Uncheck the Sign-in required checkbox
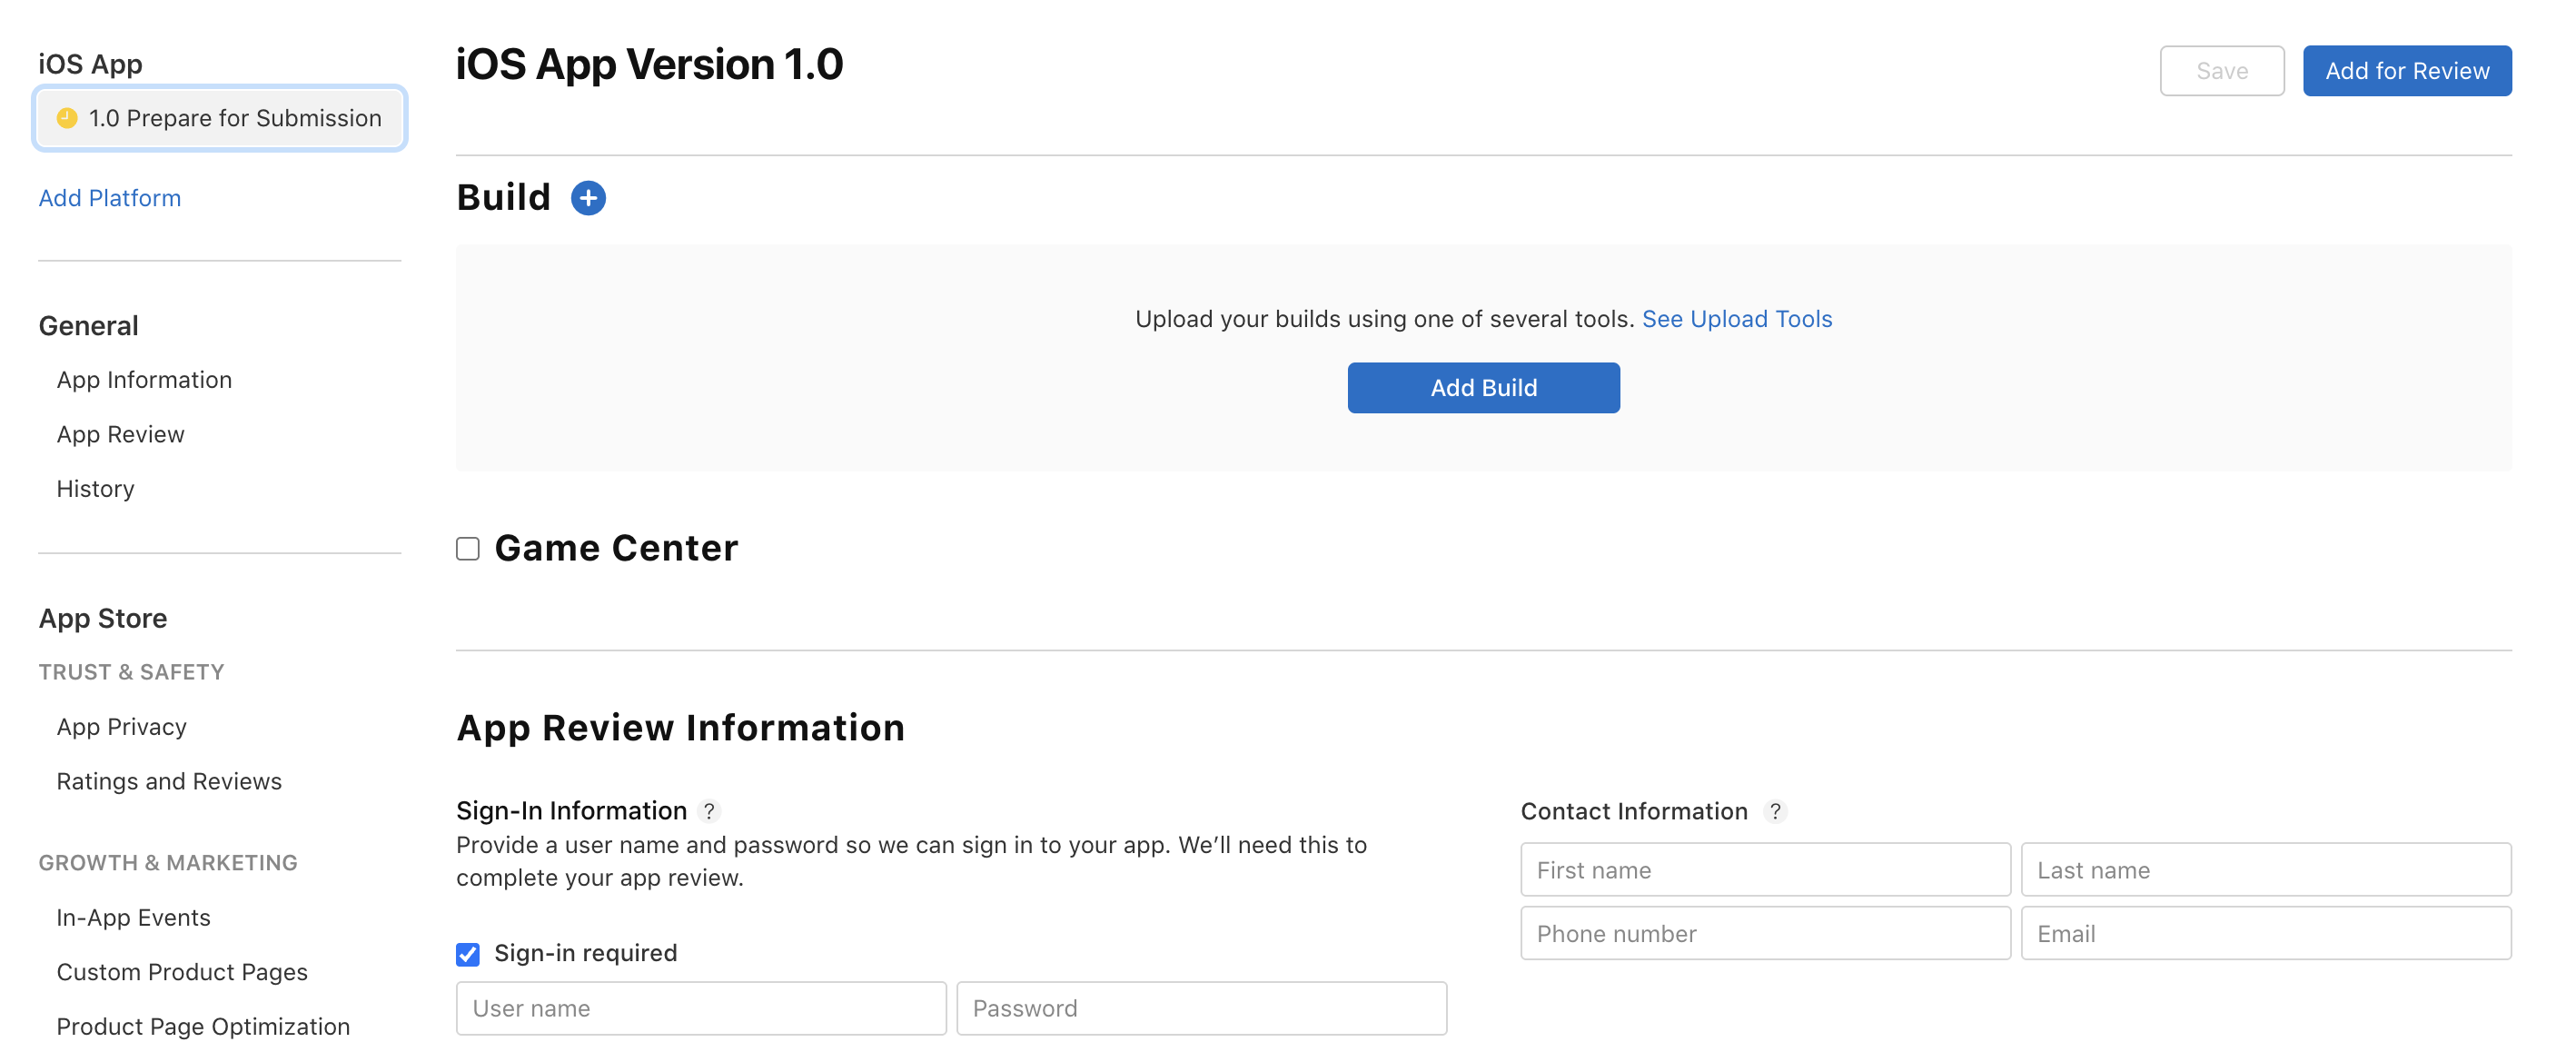The width and height of the screenshot is (2576, 1052). click(468, 954)
